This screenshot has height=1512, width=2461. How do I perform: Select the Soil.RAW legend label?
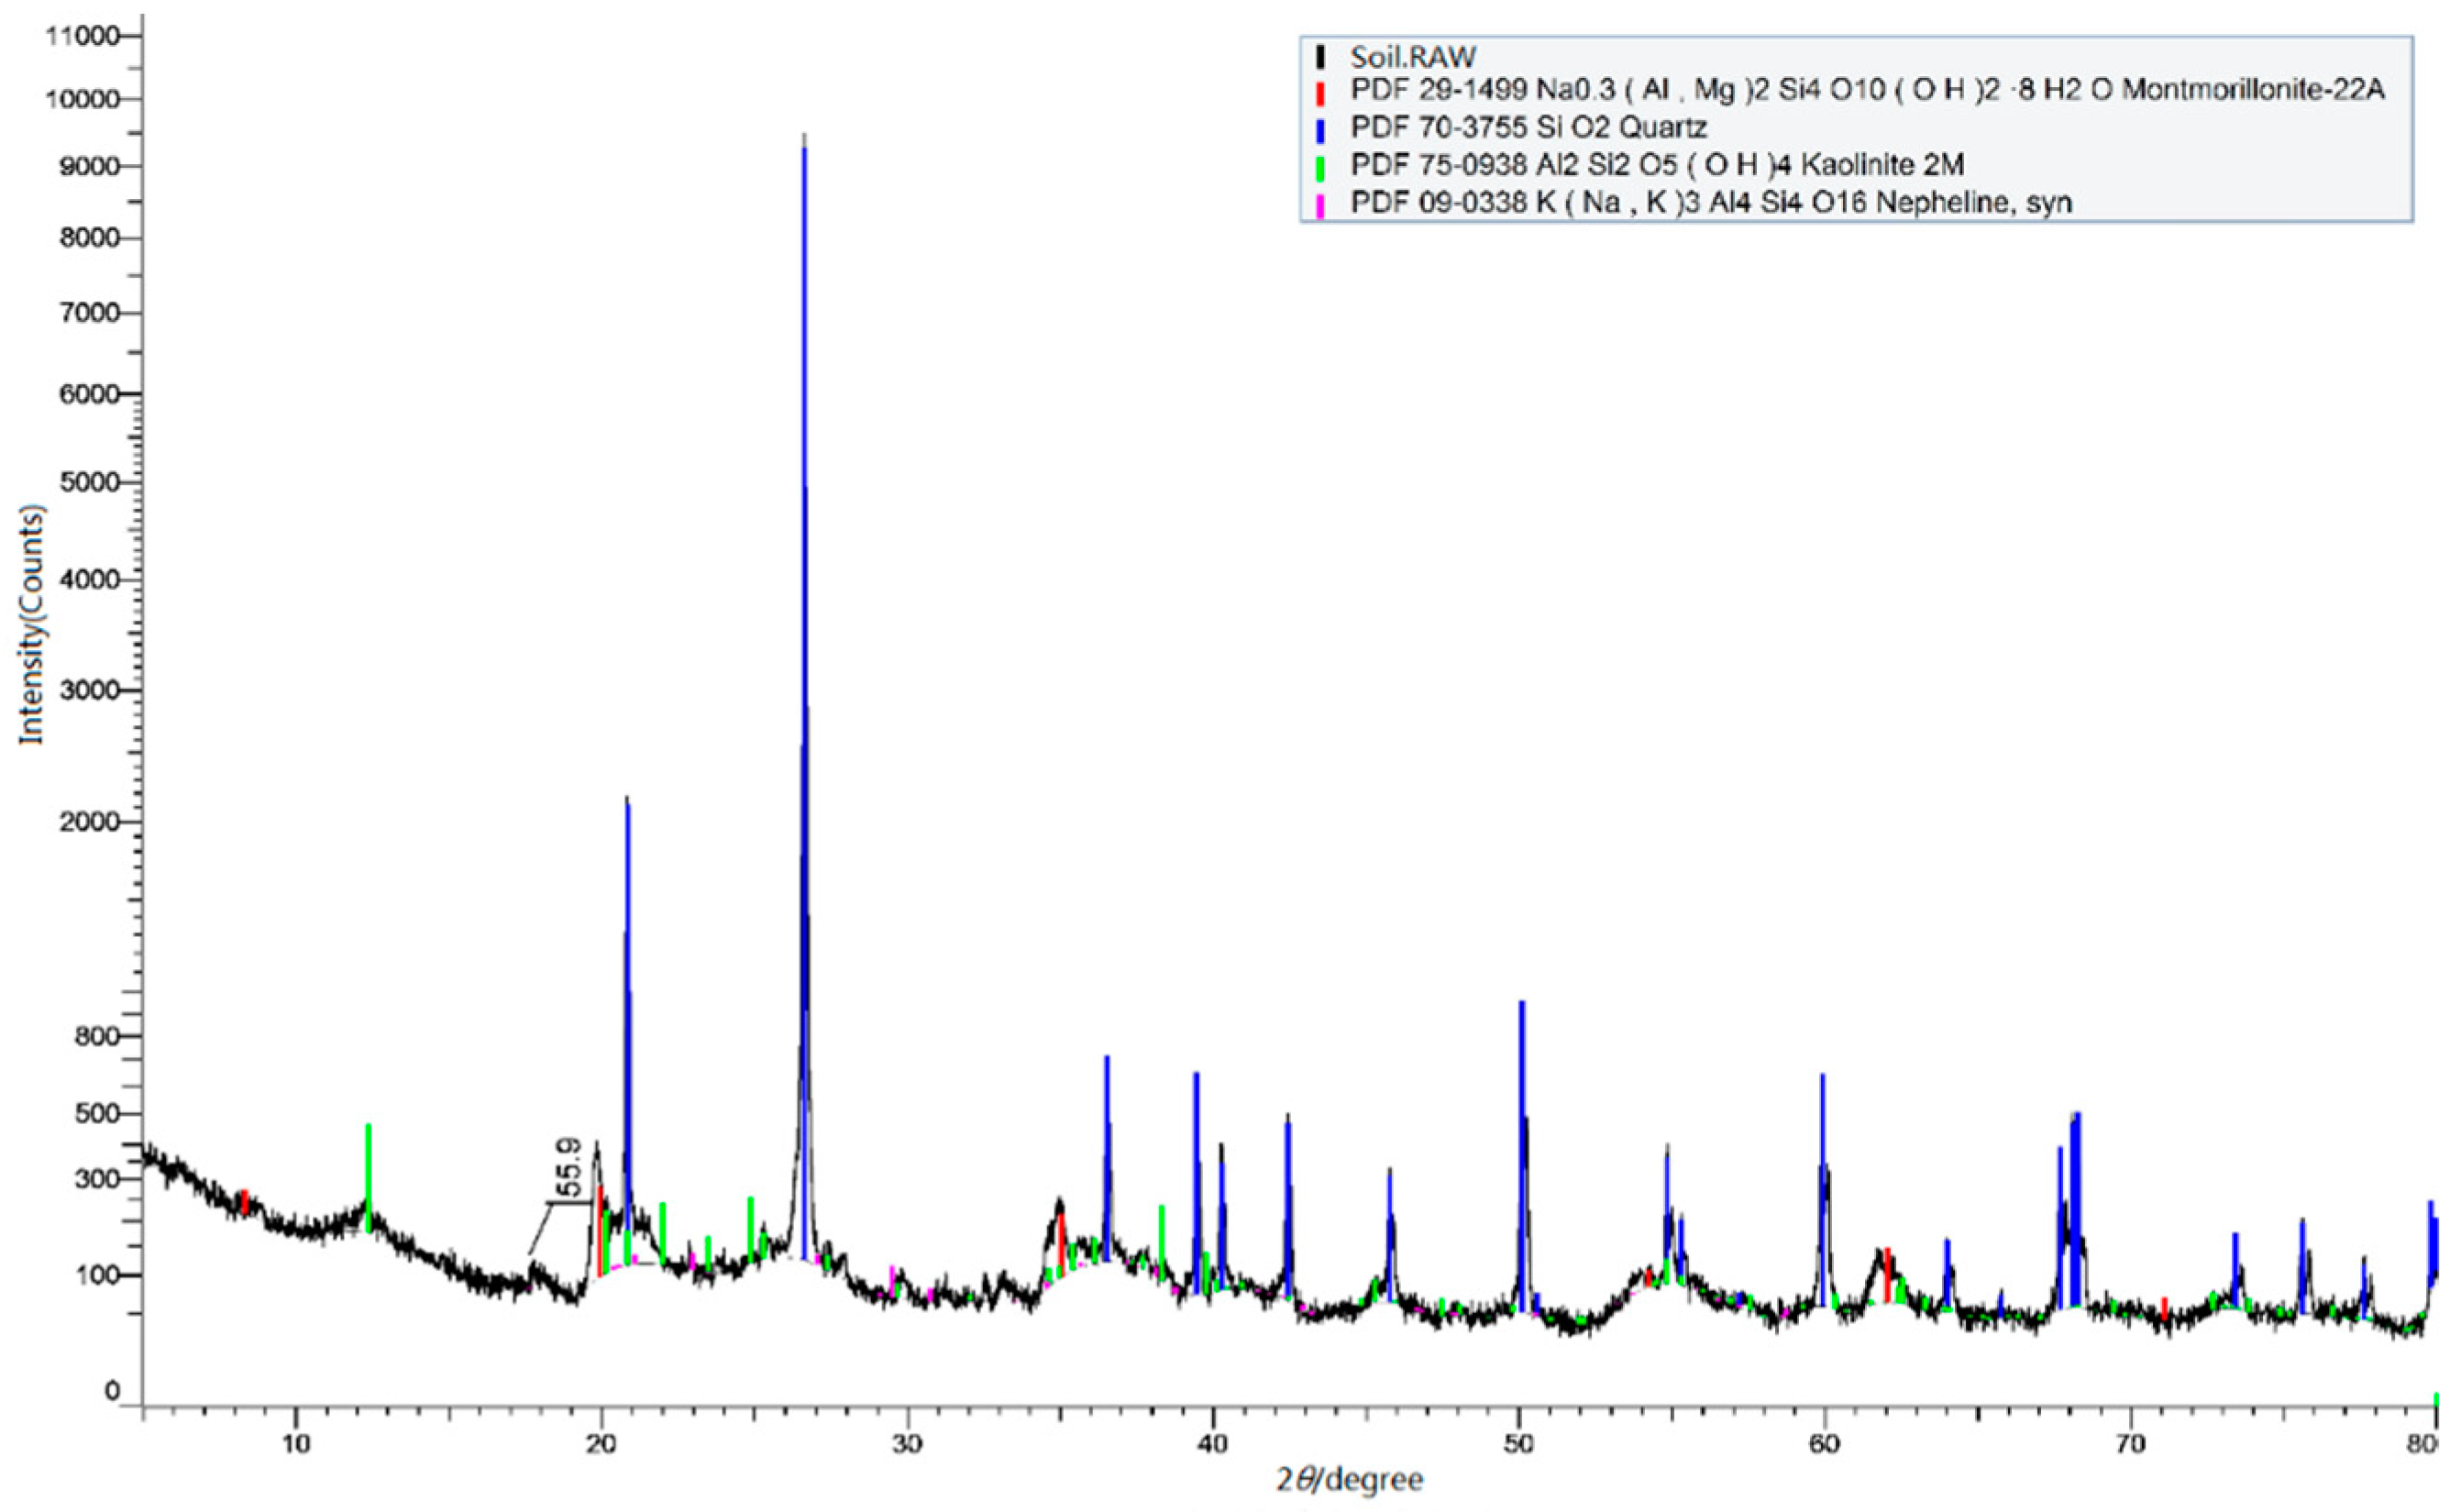[x=1412, y=57]
